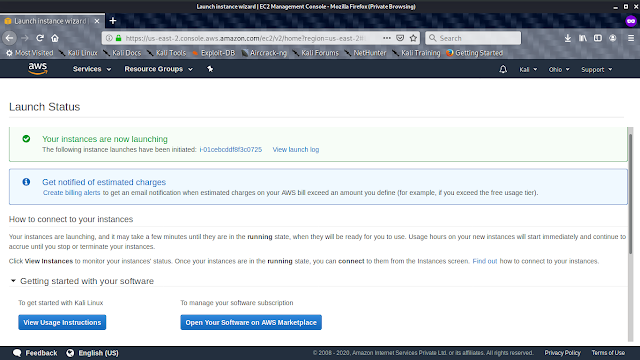
Task: Go to the browser Home page
Action: coord(55,38)
